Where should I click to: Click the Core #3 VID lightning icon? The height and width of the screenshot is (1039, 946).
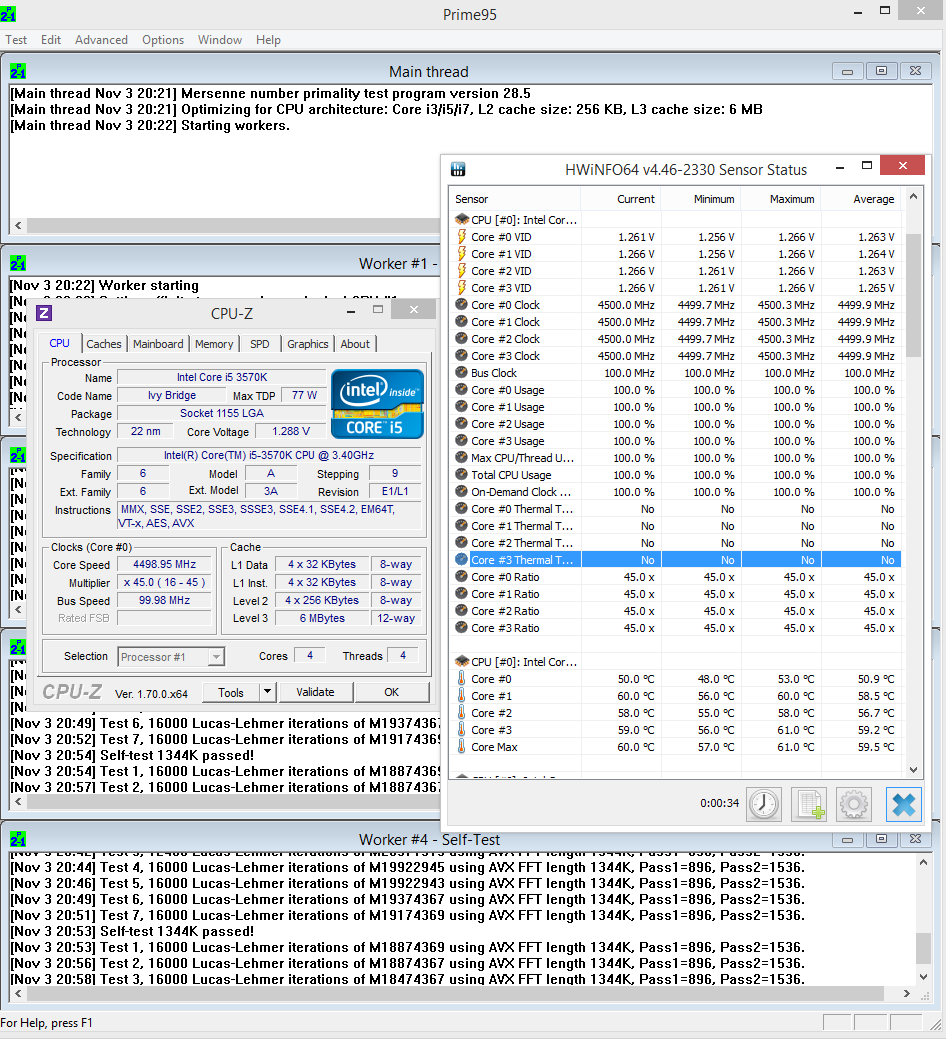pyautogui.click(x=462, y=288)
